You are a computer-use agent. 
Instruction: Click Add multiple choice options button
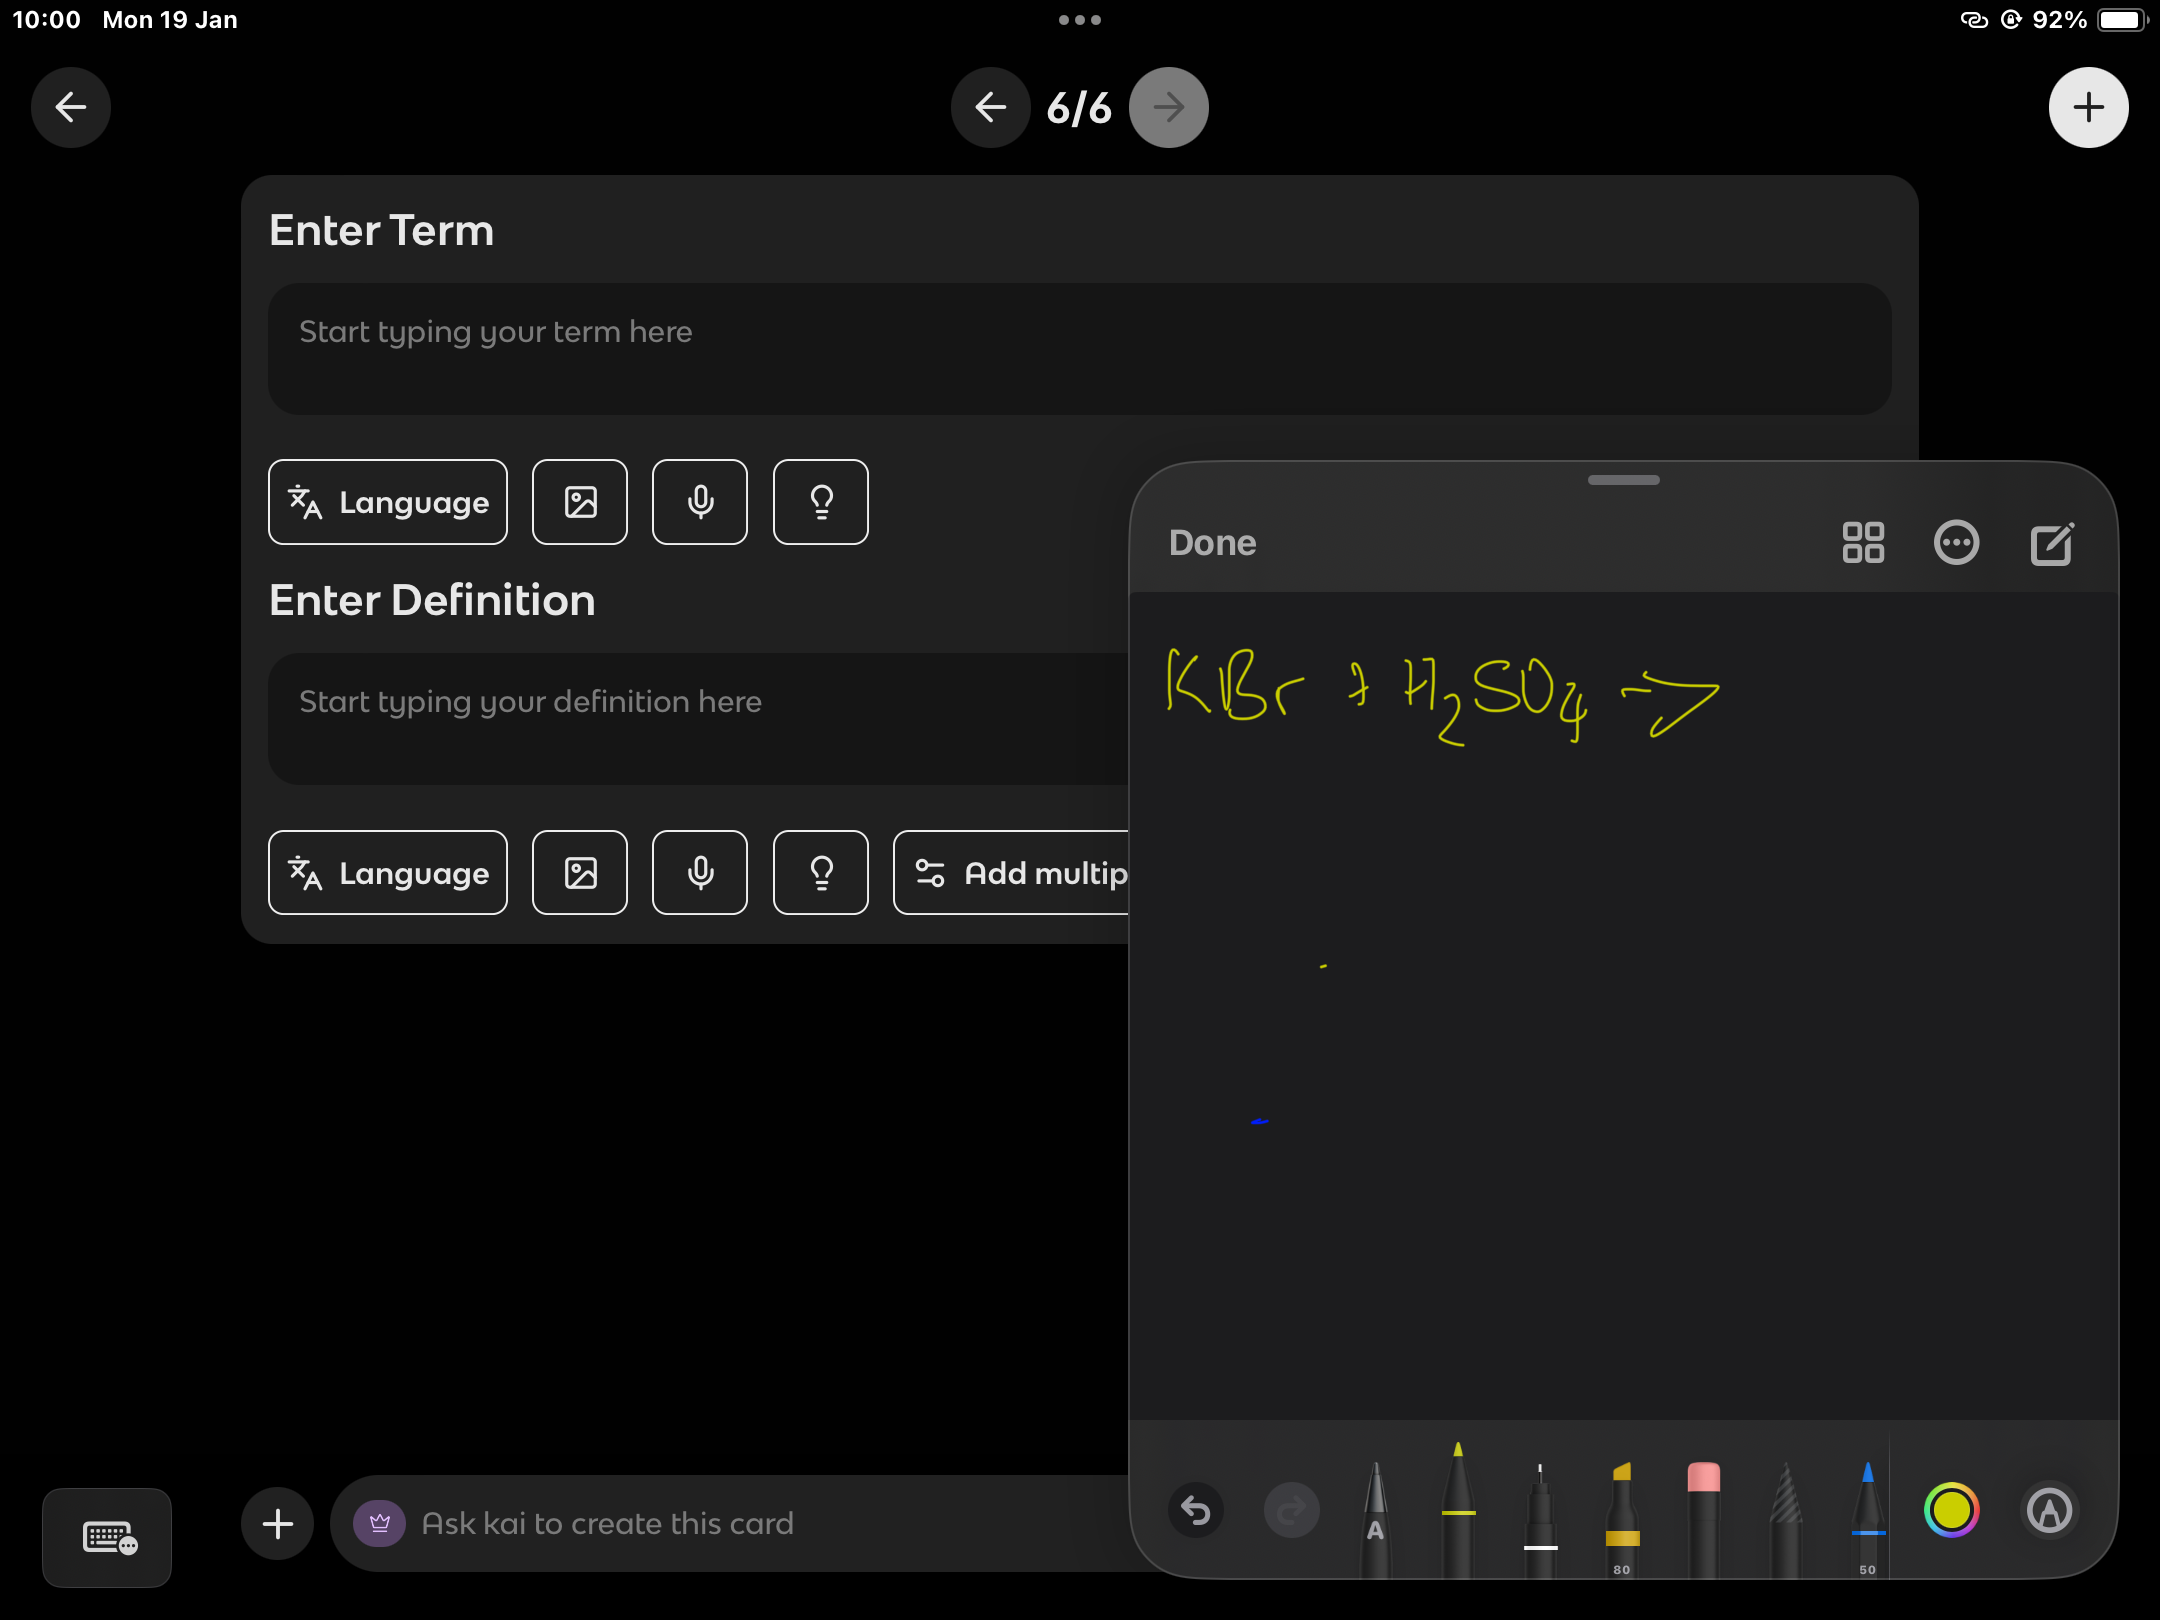pyautogui.click(x=1012, y=873)
